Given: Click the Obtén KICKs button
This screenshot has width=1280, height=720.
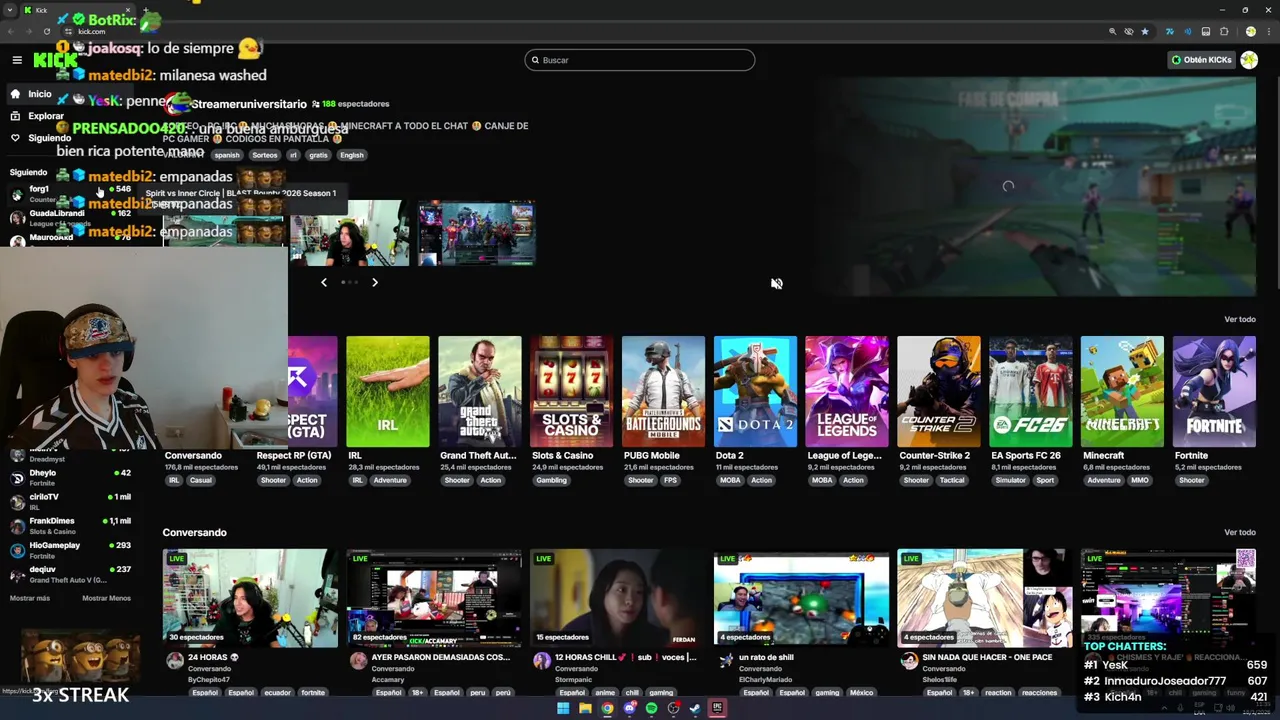Looking at the screenshot, I should [1202, 60].
